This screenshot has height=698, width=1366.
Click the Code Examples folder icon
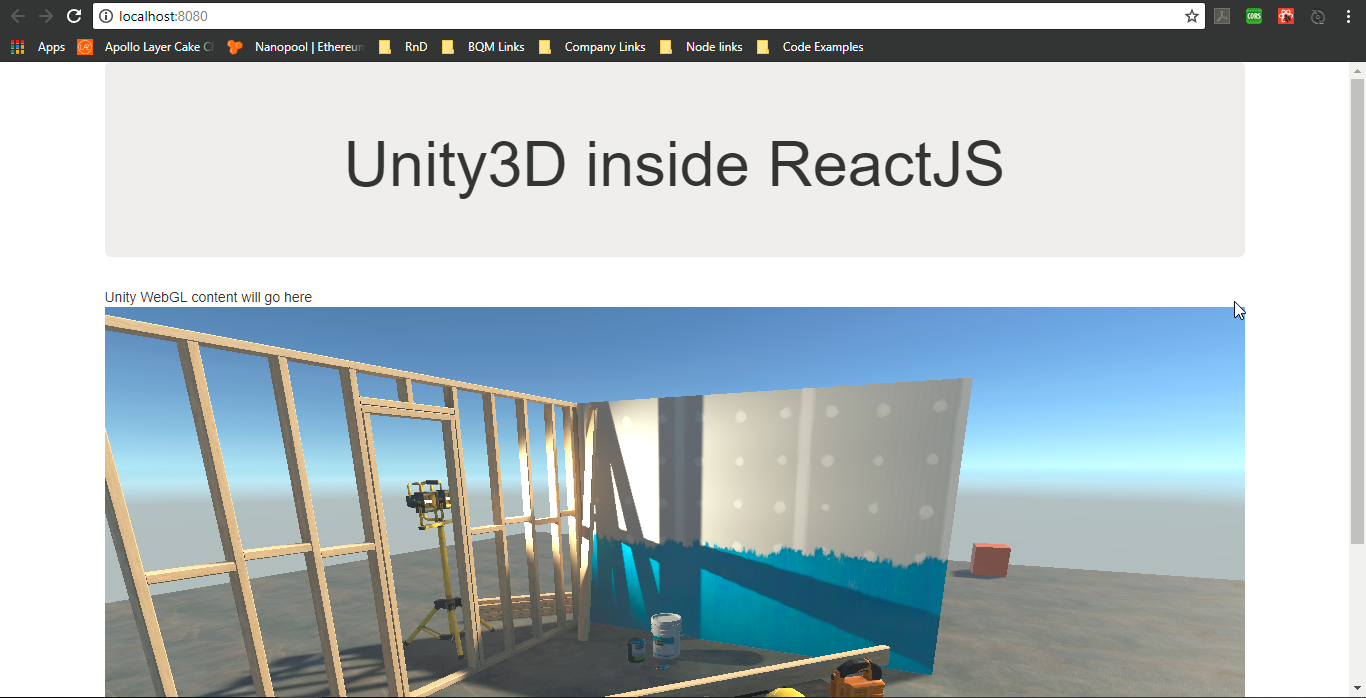pos(763,47)
